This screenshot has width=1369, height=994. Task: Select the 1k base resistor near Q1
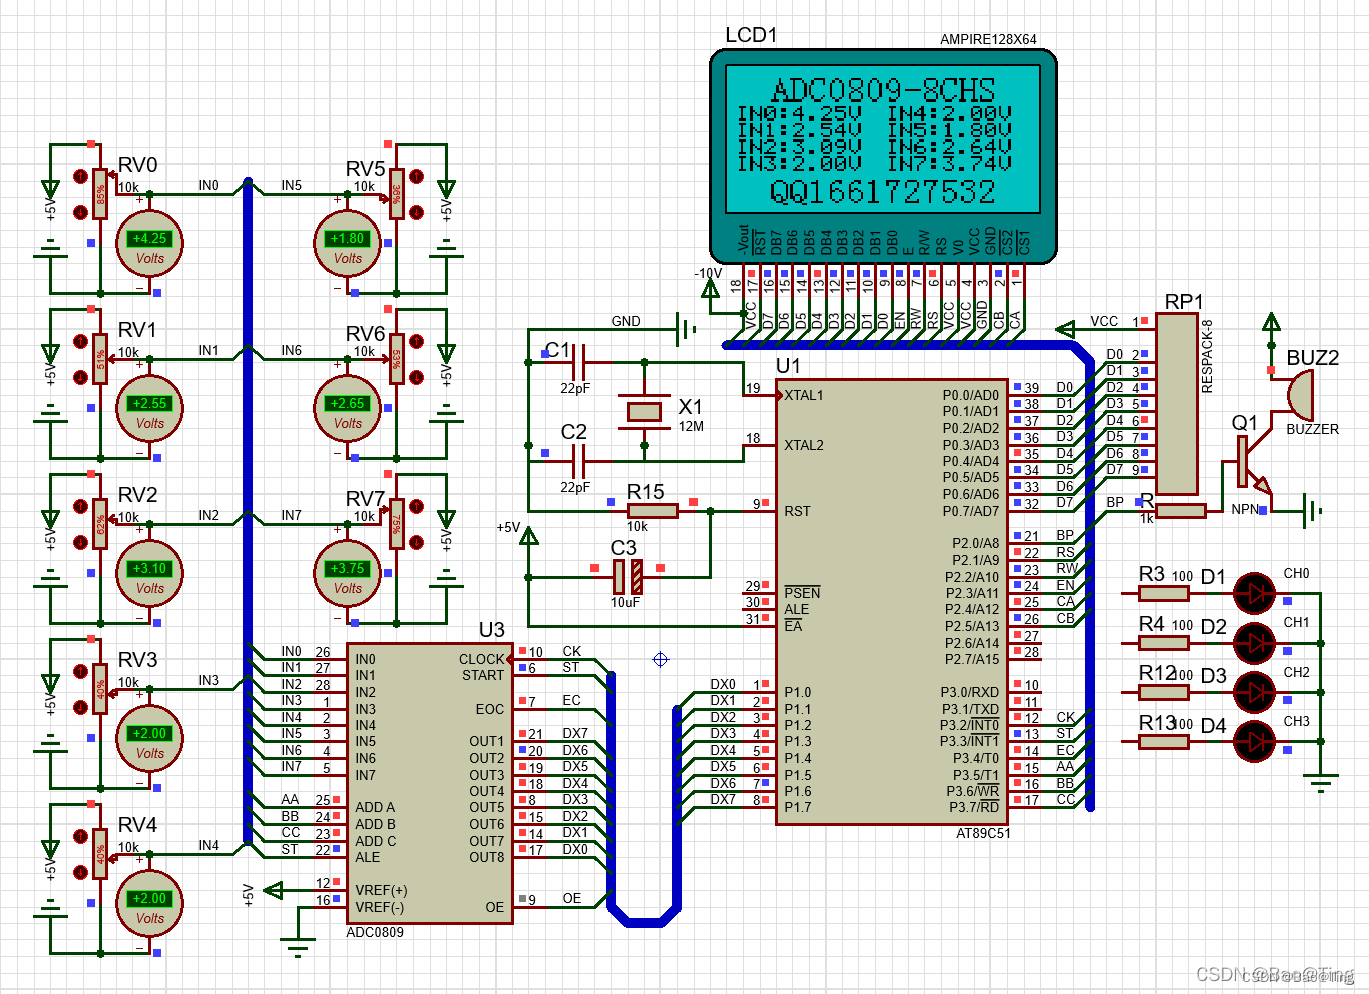(x=1181, y=511)
